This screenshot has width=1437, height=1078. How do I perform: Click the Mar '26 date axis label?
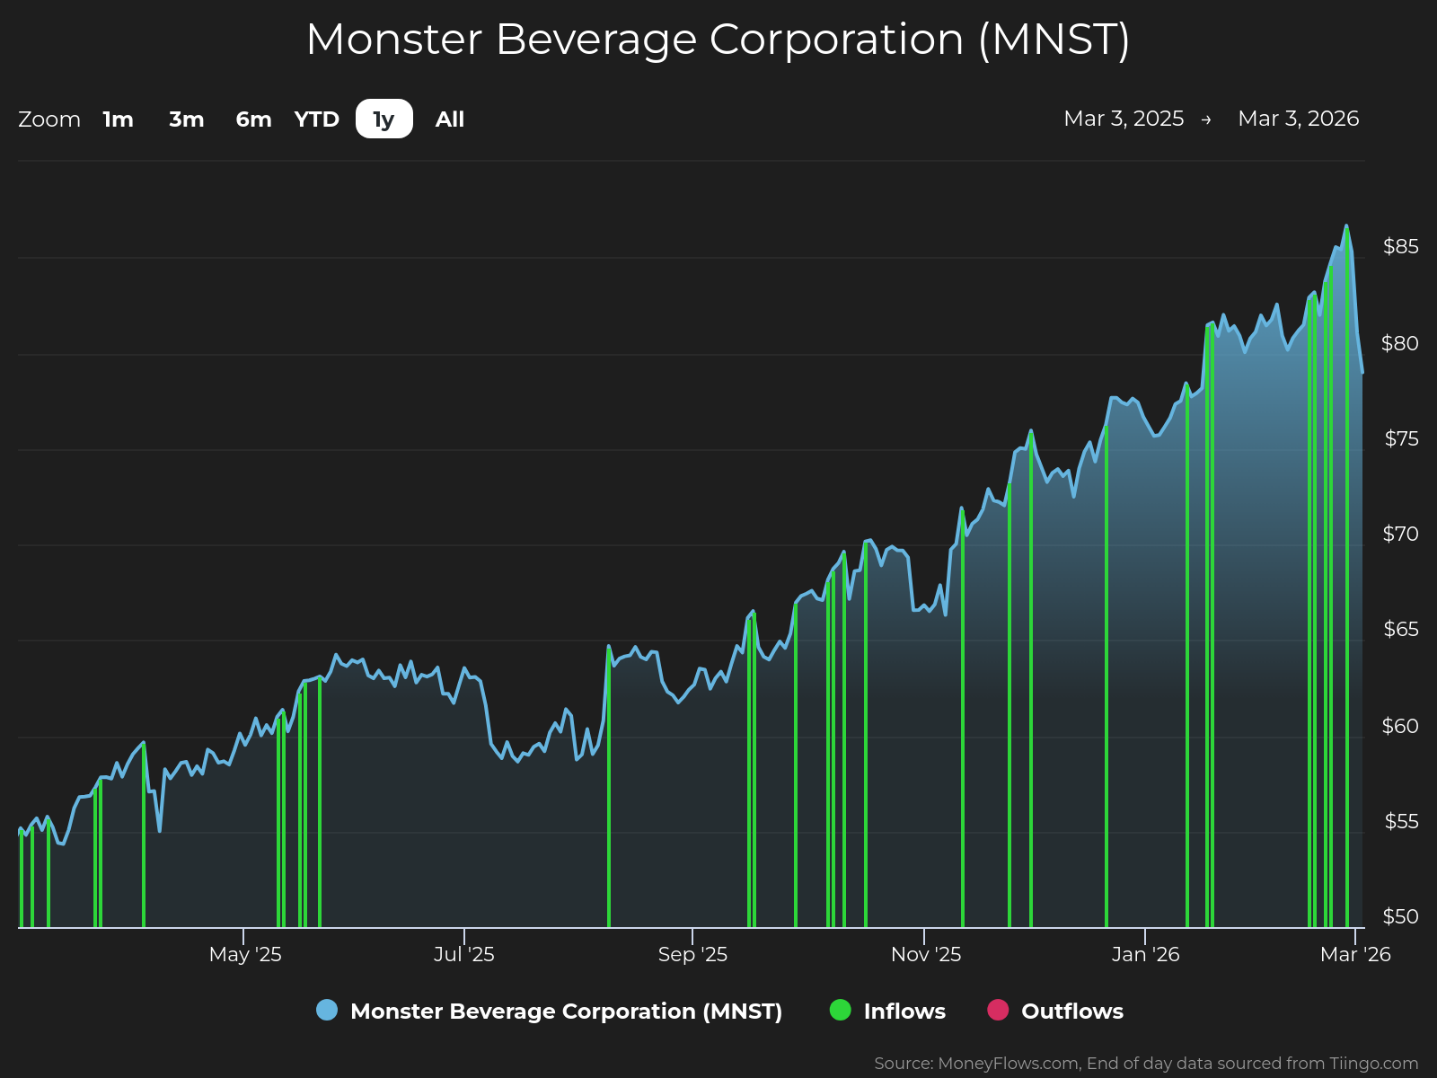pyautogui.click(x=1355, y=954)
